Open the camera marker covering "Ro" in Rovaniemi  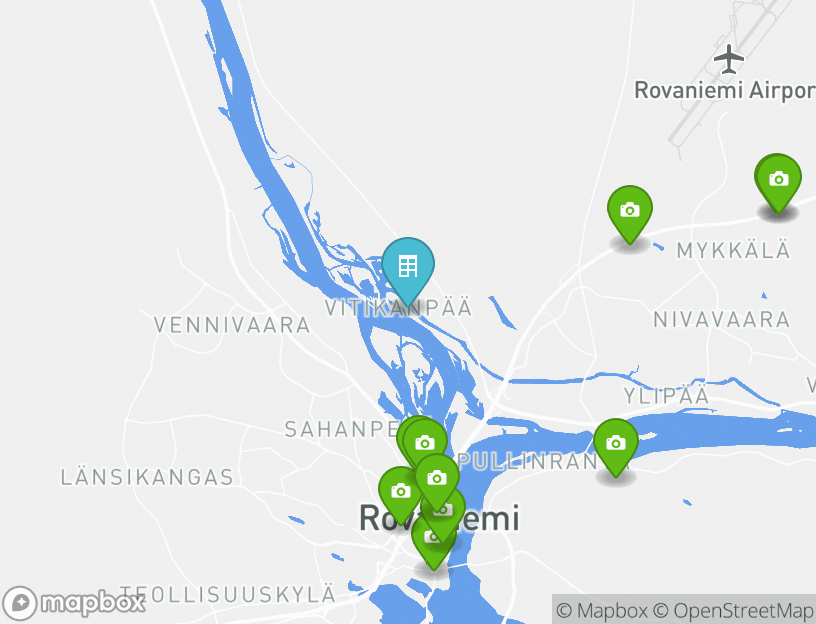(400, 493)
